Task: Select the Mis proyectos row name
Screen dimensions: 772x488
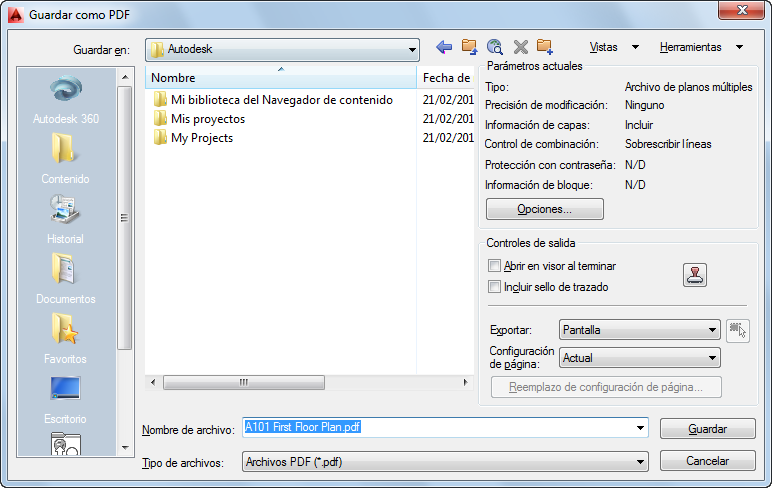Action: click(x=208, y=119)
